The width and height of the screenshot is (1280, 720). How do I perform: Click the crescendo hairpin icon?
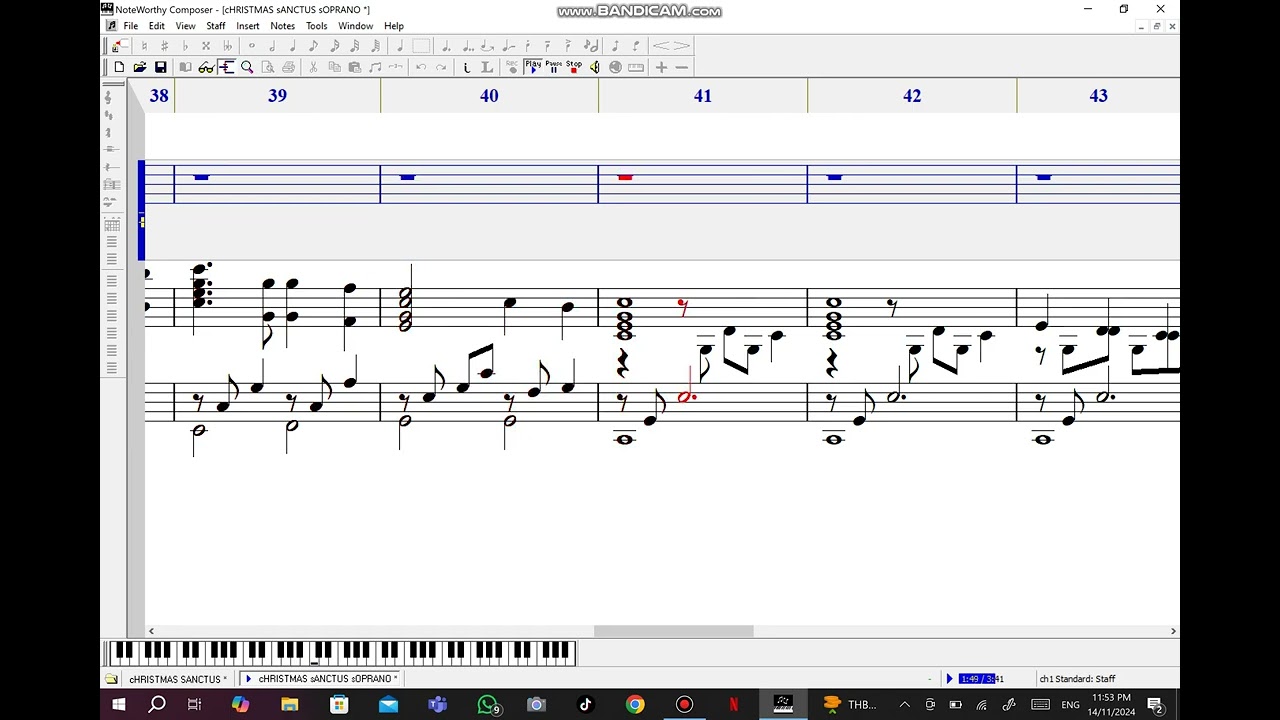pos(661,46)
